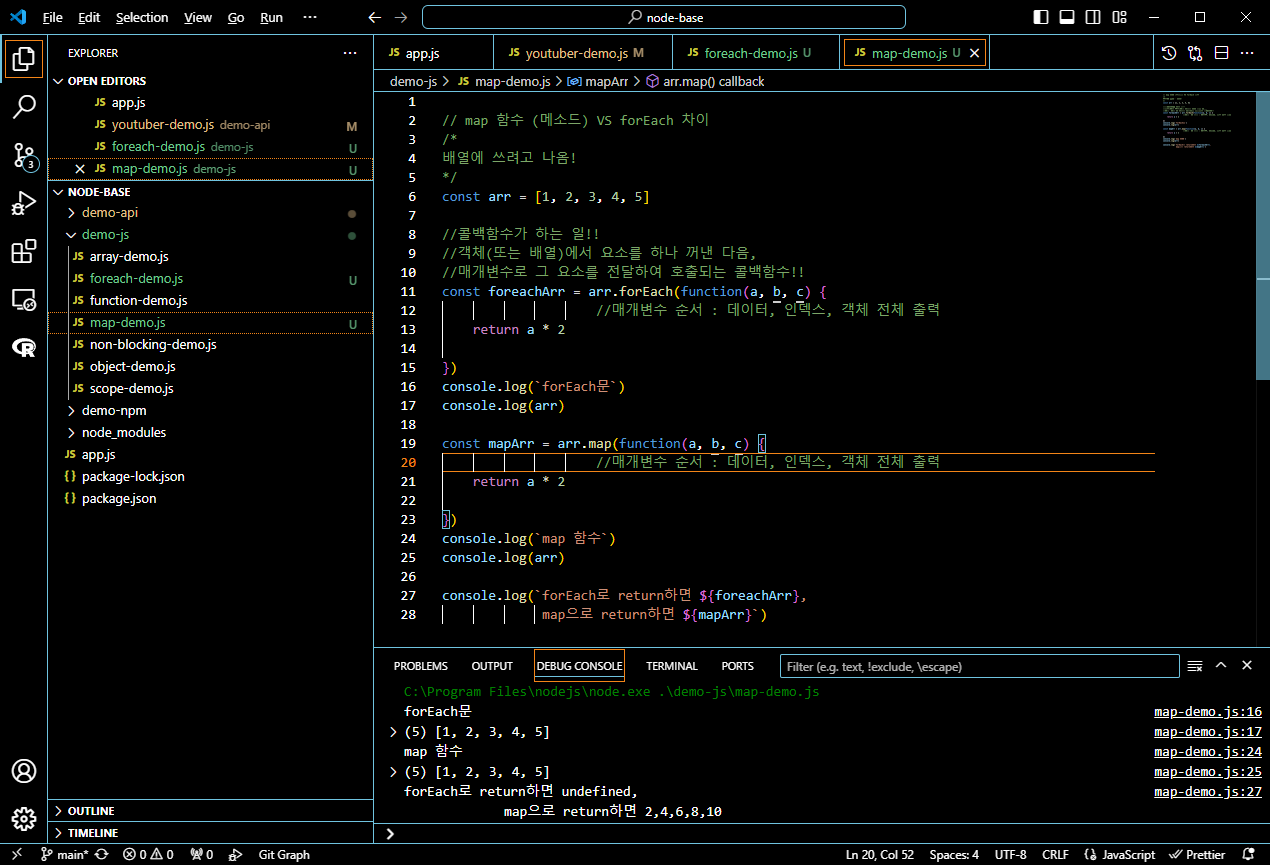
Task: Customize the editor layout
Action: pyautogui.click(x=1119, y=17)
